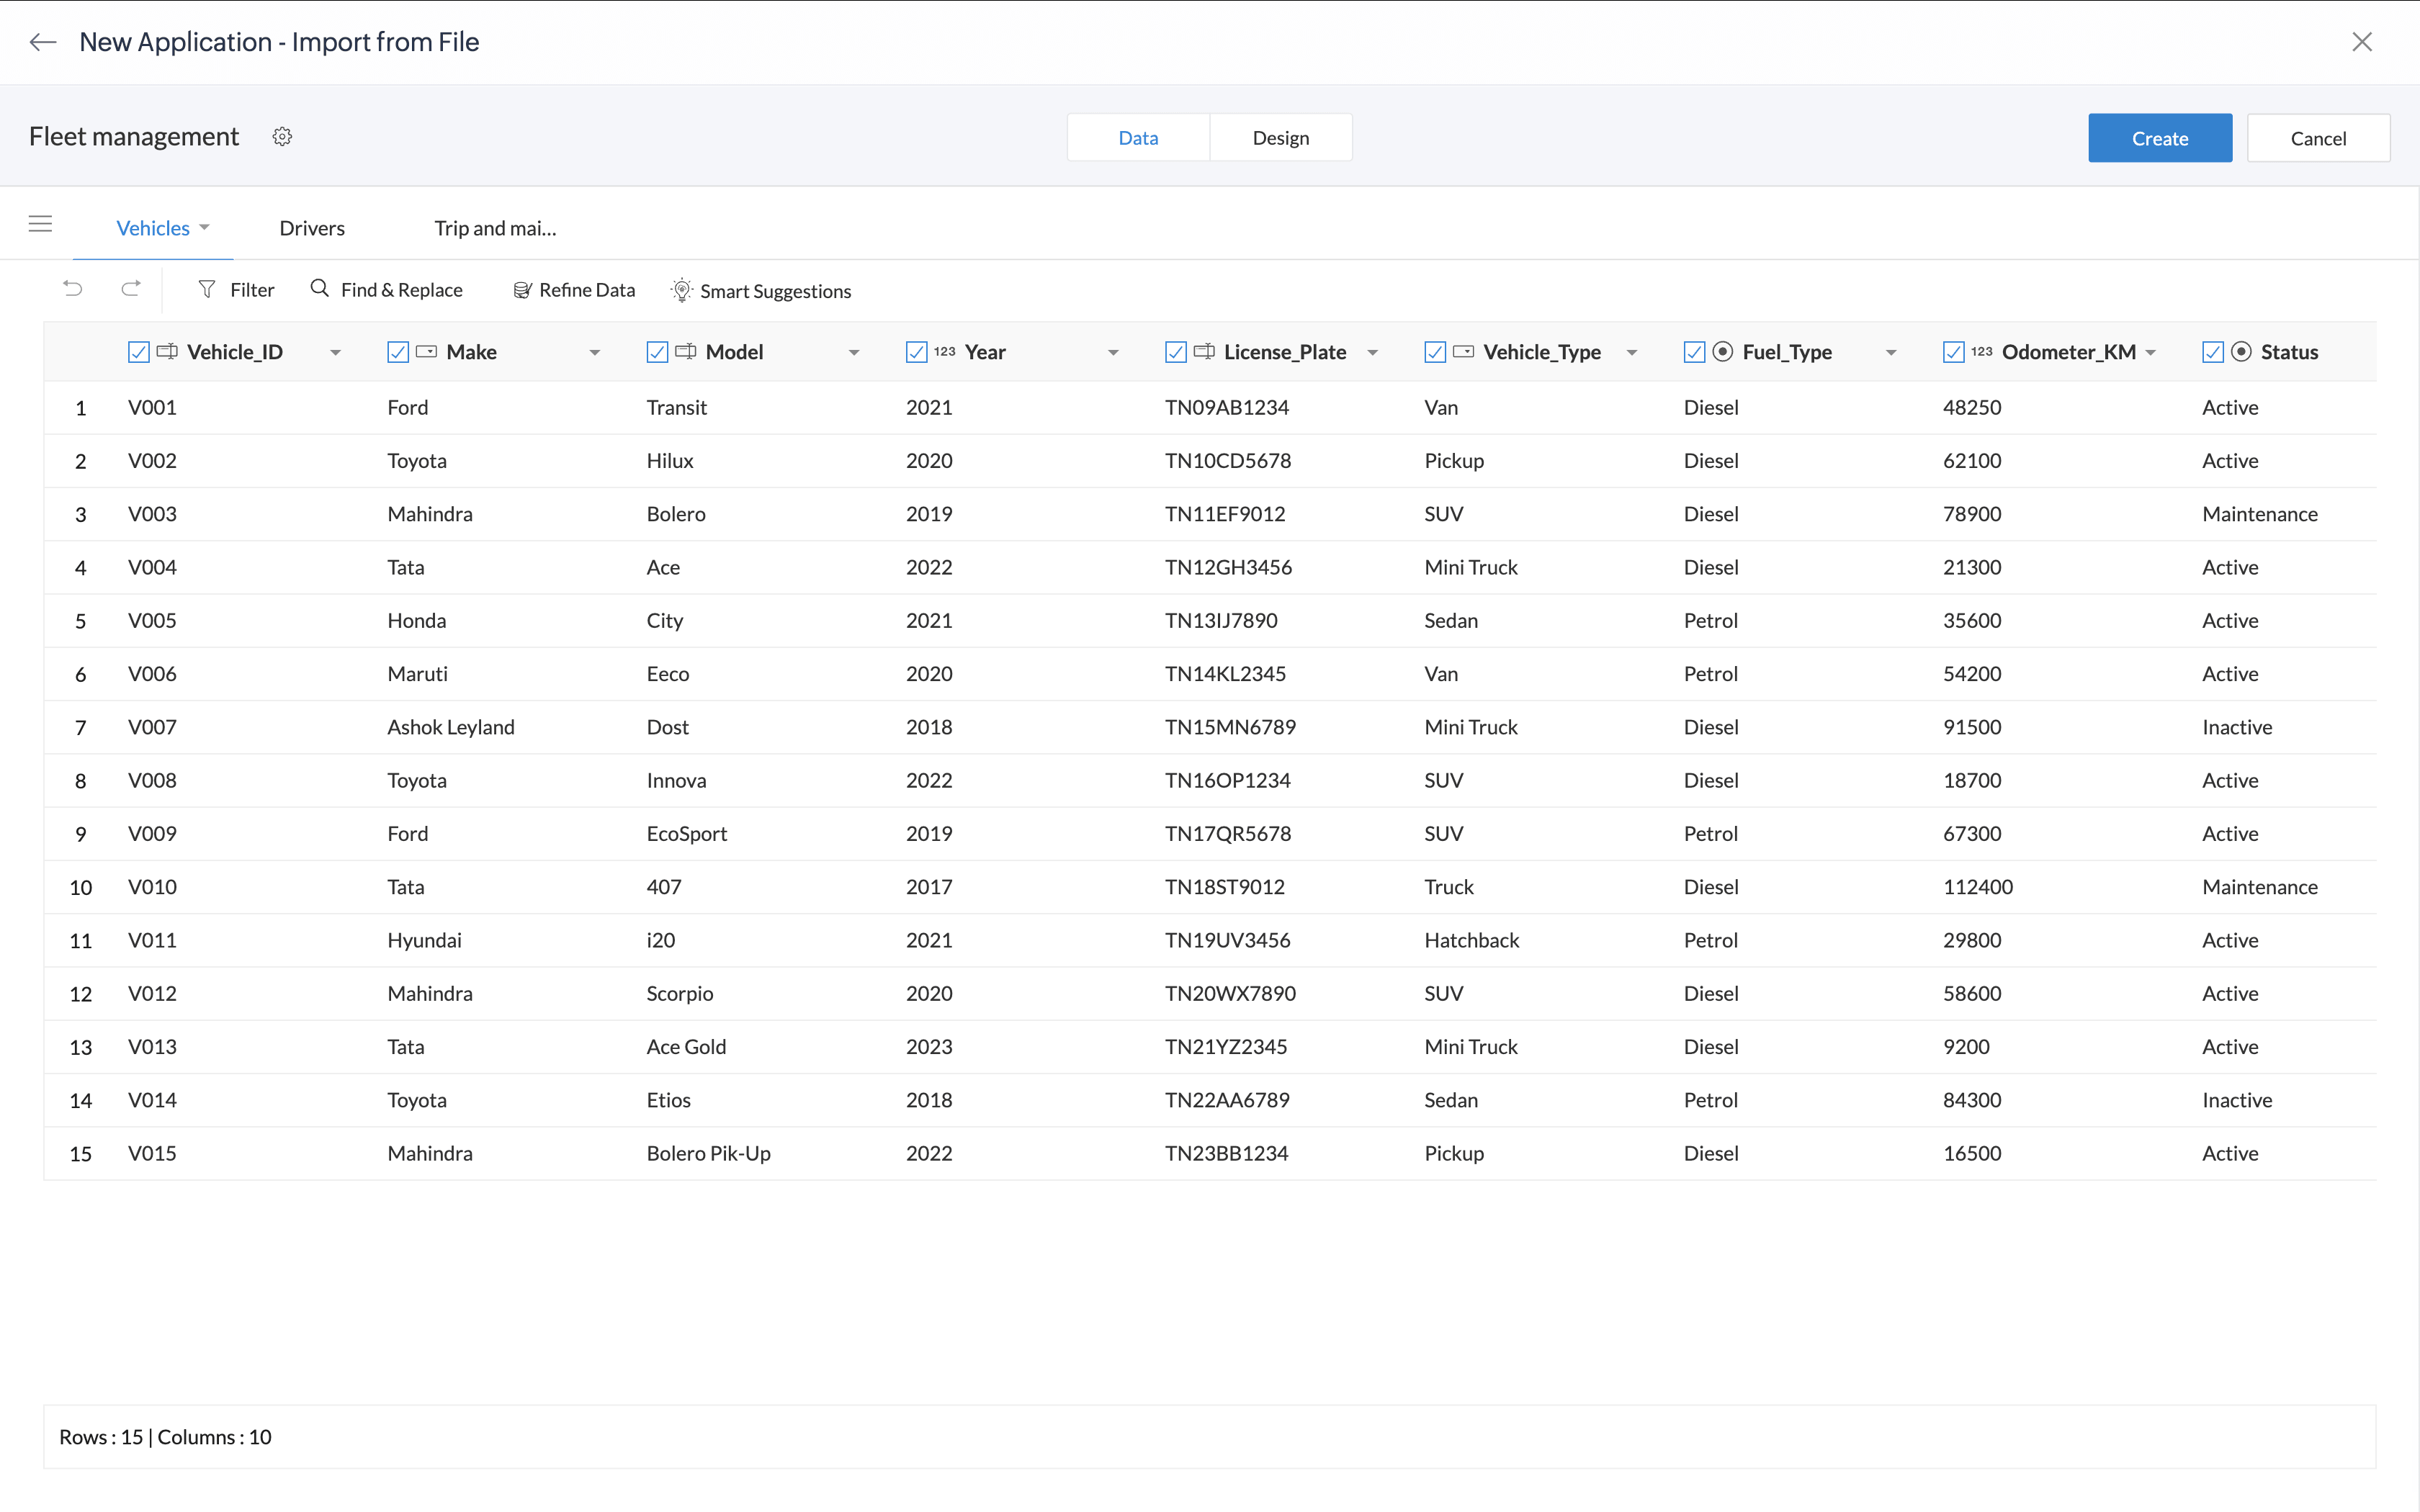Click the Vehicle_ID field type icon
The width and height of the screenshot is (2420, 1512).
(x=167, y=351)
